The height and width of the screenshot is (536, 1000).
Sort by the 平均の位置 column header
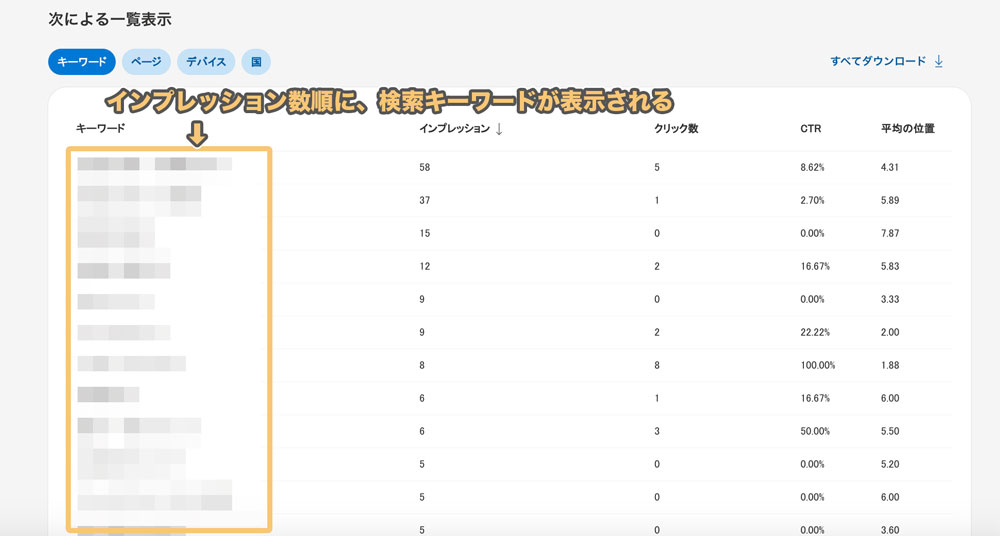pos(907,129)
